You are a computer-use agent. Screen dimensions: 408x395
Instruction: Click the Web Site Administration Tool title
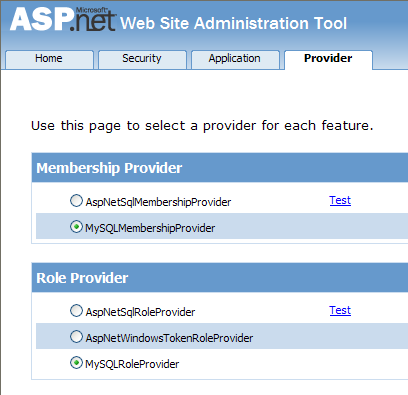coord(233,23)
